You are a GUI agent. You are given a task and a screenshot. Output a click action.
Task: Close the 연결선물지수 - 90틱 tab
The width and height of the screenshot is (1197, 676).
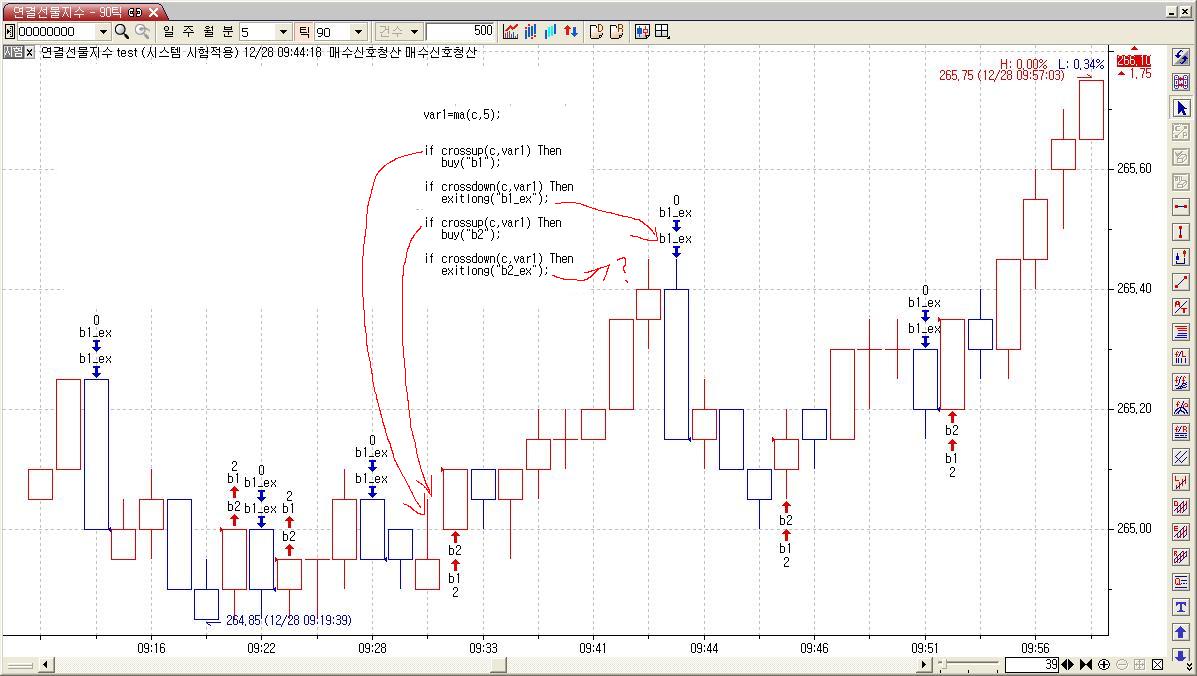pyautogui.click(x=154, y=12)
